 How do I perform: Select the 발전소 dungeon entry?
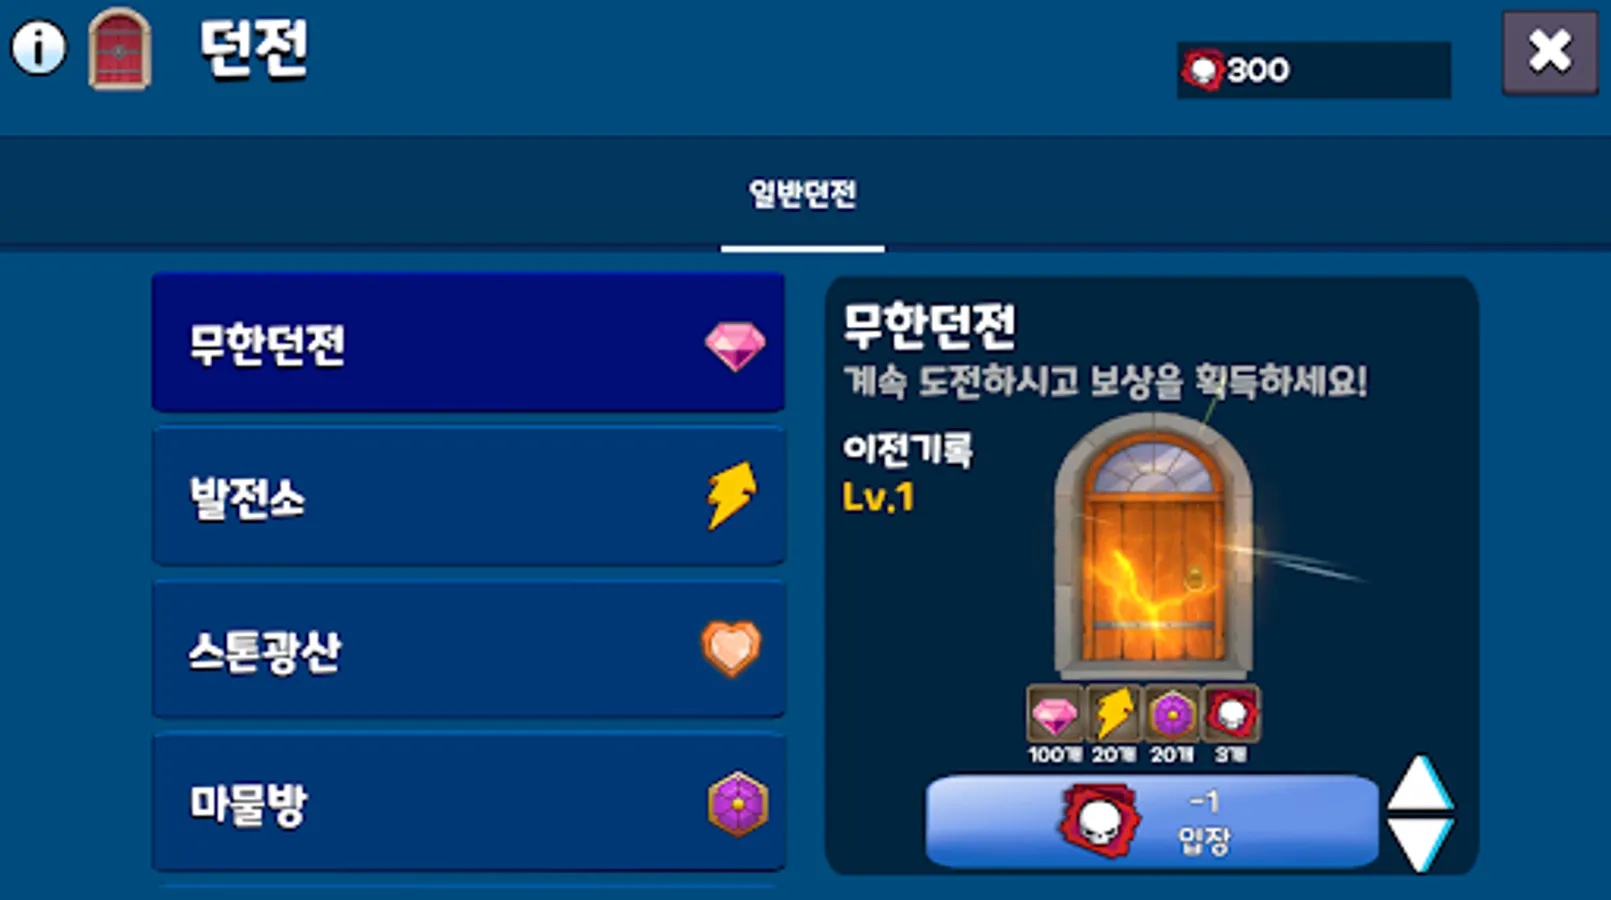point(468,496)
